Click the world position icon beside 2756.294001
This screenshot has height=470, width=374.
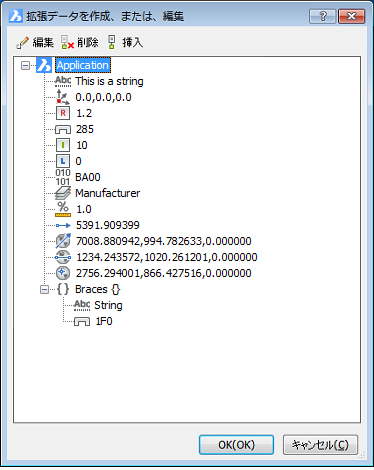tap(63, 273)
